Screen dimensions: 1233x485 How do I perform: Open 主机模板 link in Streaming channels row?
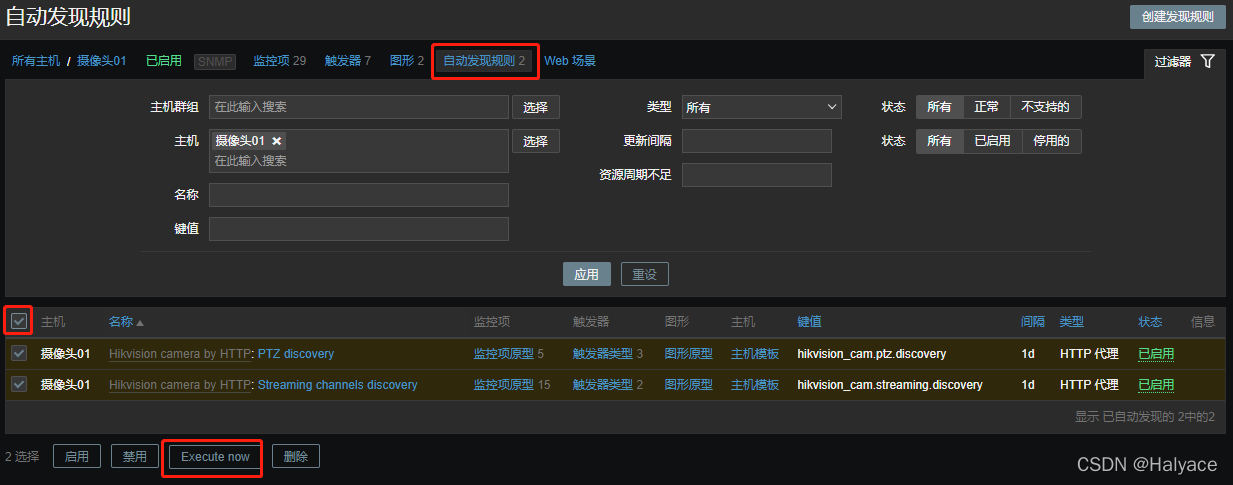tap(755, 385)
